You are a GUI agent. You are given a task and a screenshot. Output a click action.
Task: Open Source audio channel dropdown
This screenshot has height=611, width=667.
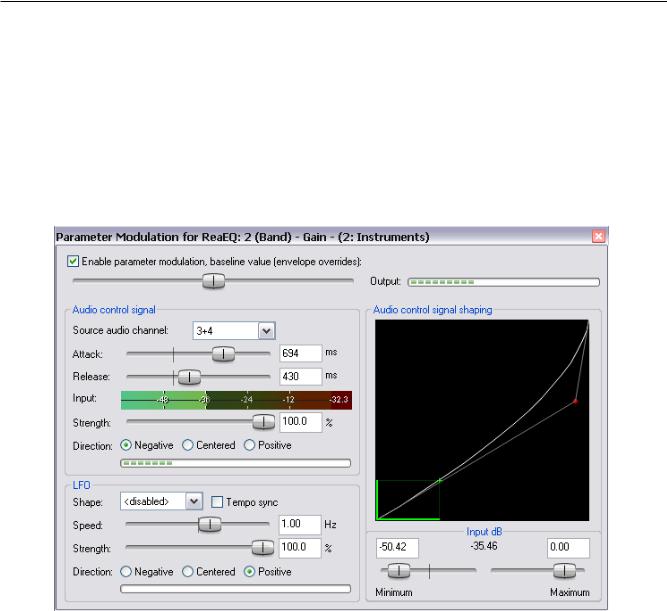(266, 331)
